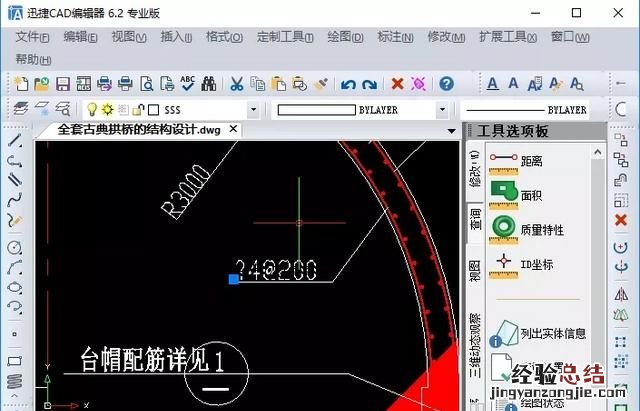This screenshot has height=411, width=640.
Task: Run the ABC spell check
Action: click(x=188, y=83)
